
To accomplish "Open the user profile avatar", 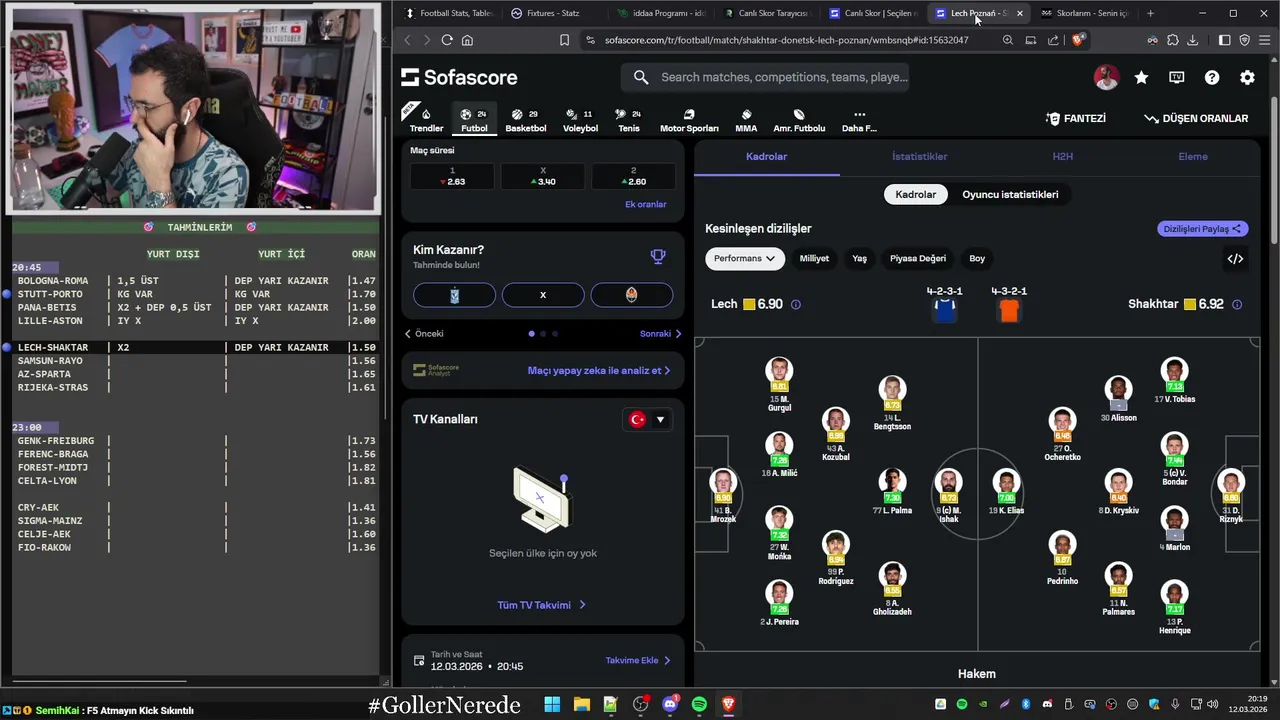I will [x=1106, y=77].
